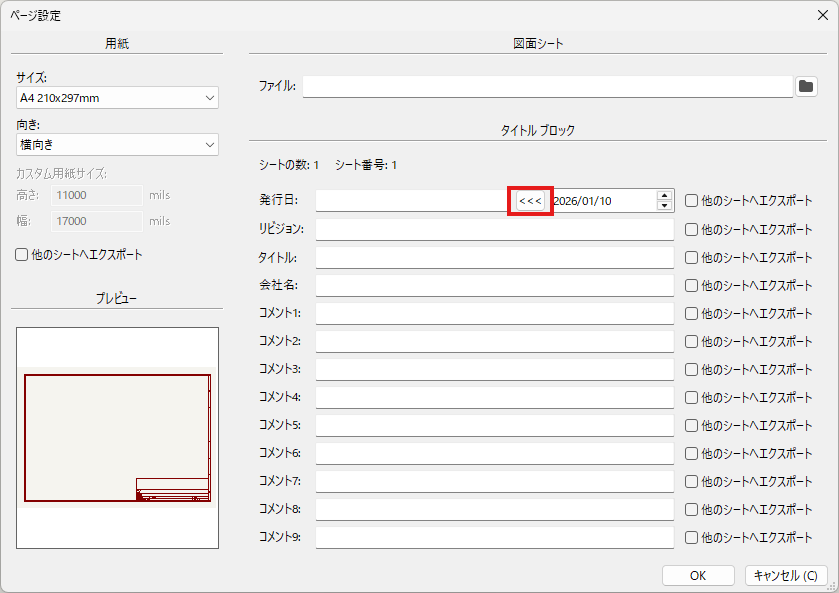Click the <<< button to apply the date
Viewport: 839px width, 593px height.
(x=530, y=201)
